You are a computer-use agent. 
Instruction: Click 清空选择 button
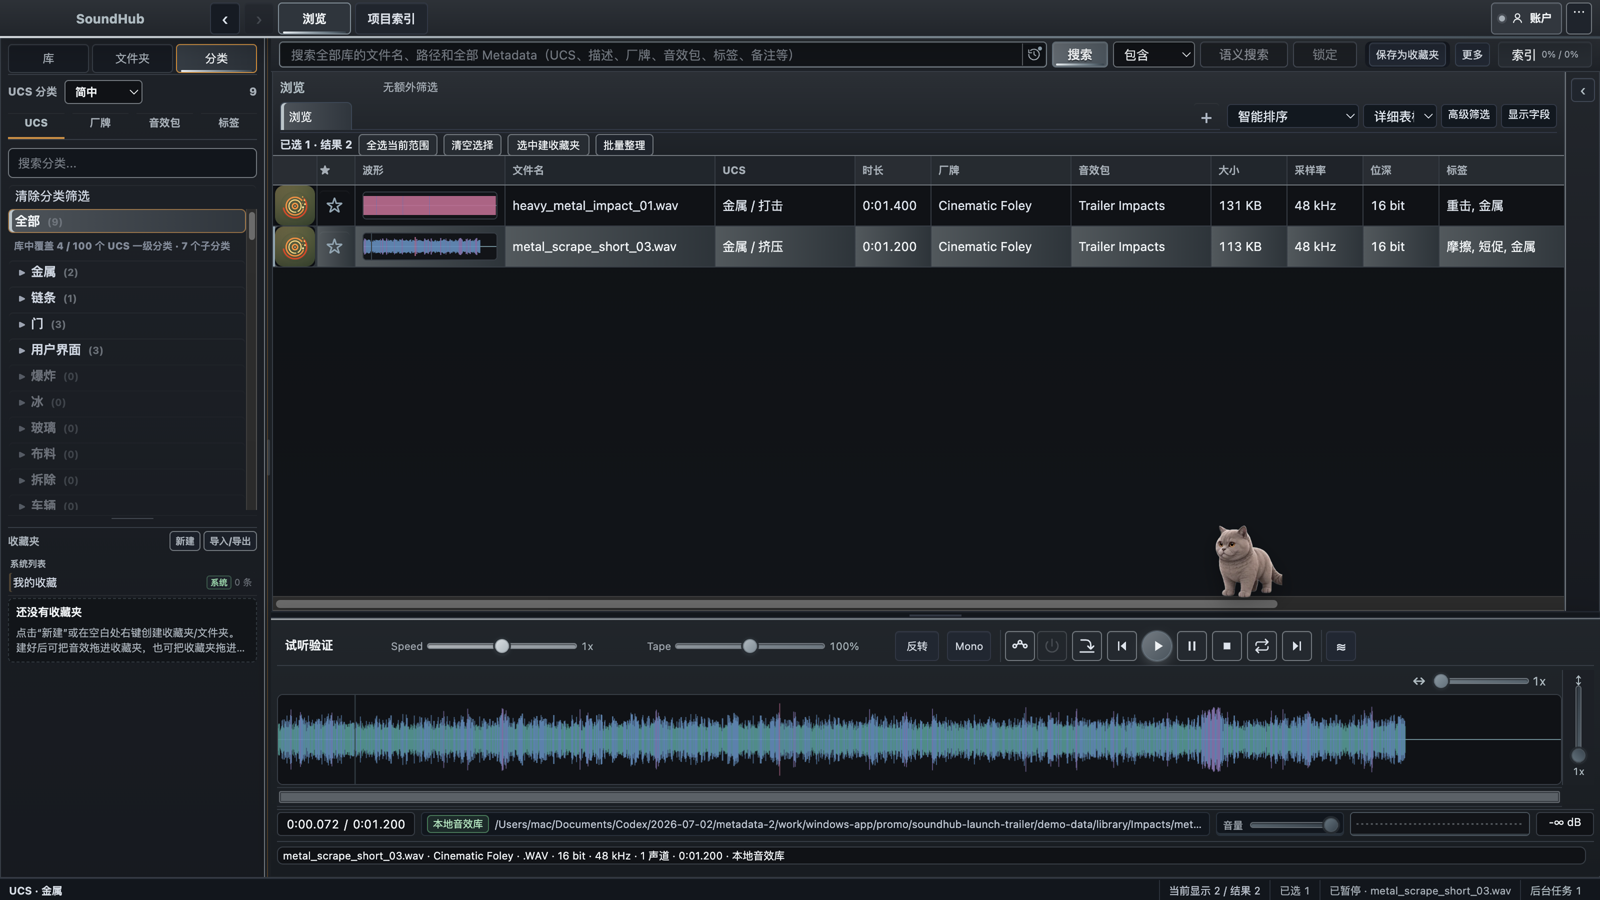(x=472, y=145)
